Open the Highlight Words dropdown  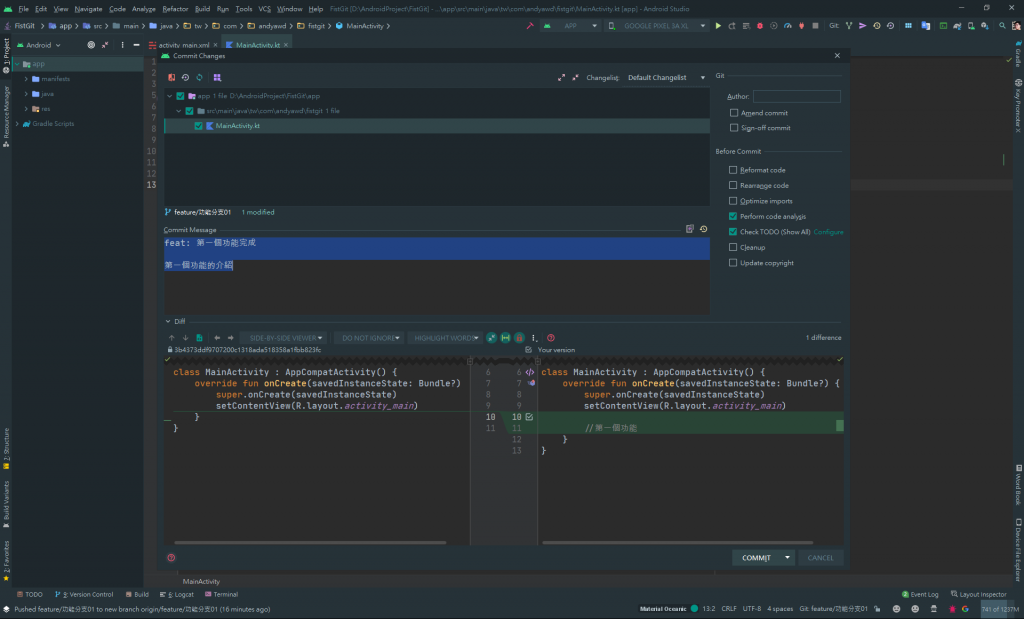tap(447, 338)
